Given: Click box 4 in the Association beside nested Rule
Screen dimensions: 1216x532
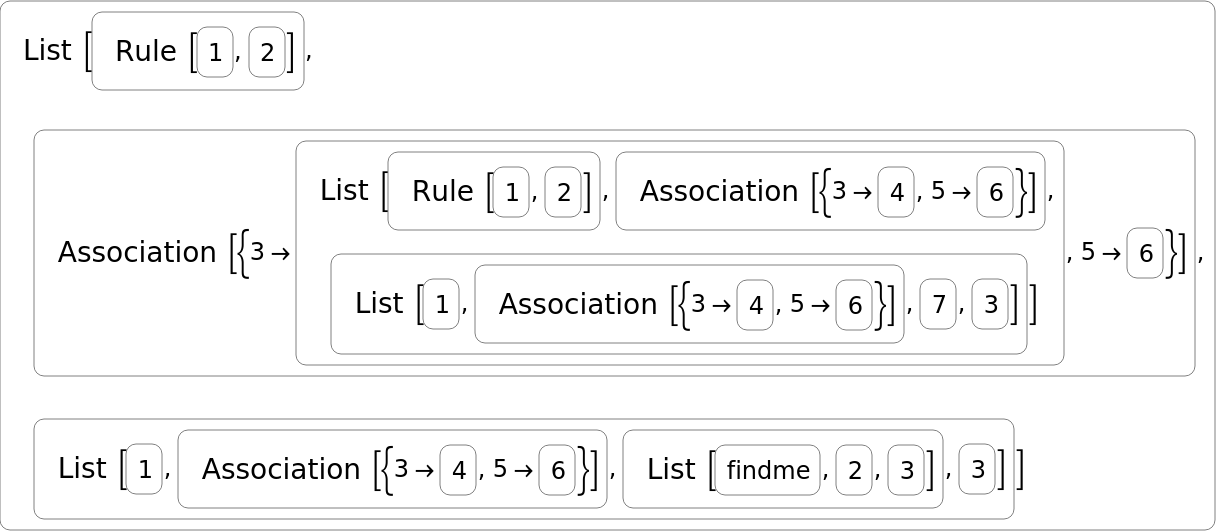Looking at the screenshot, I should click(896, 192).
